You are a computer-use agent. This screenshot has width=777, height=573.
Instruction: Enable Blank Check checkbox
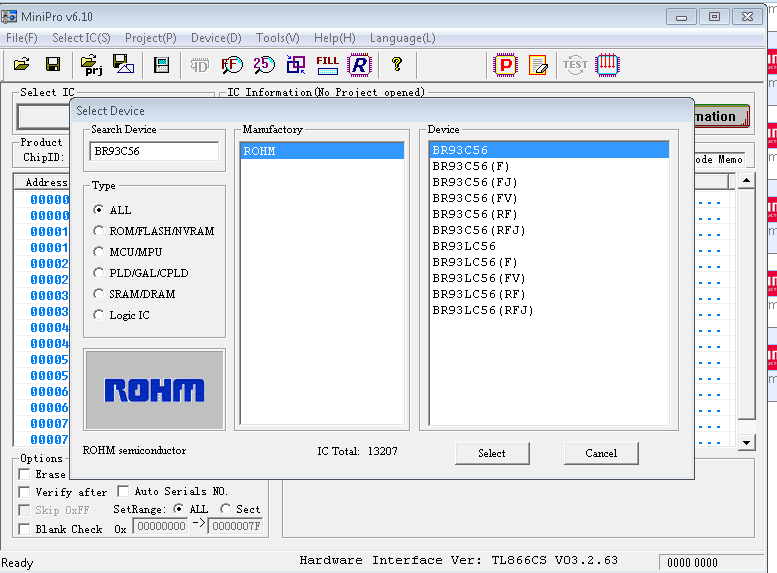tap(24, 529)
